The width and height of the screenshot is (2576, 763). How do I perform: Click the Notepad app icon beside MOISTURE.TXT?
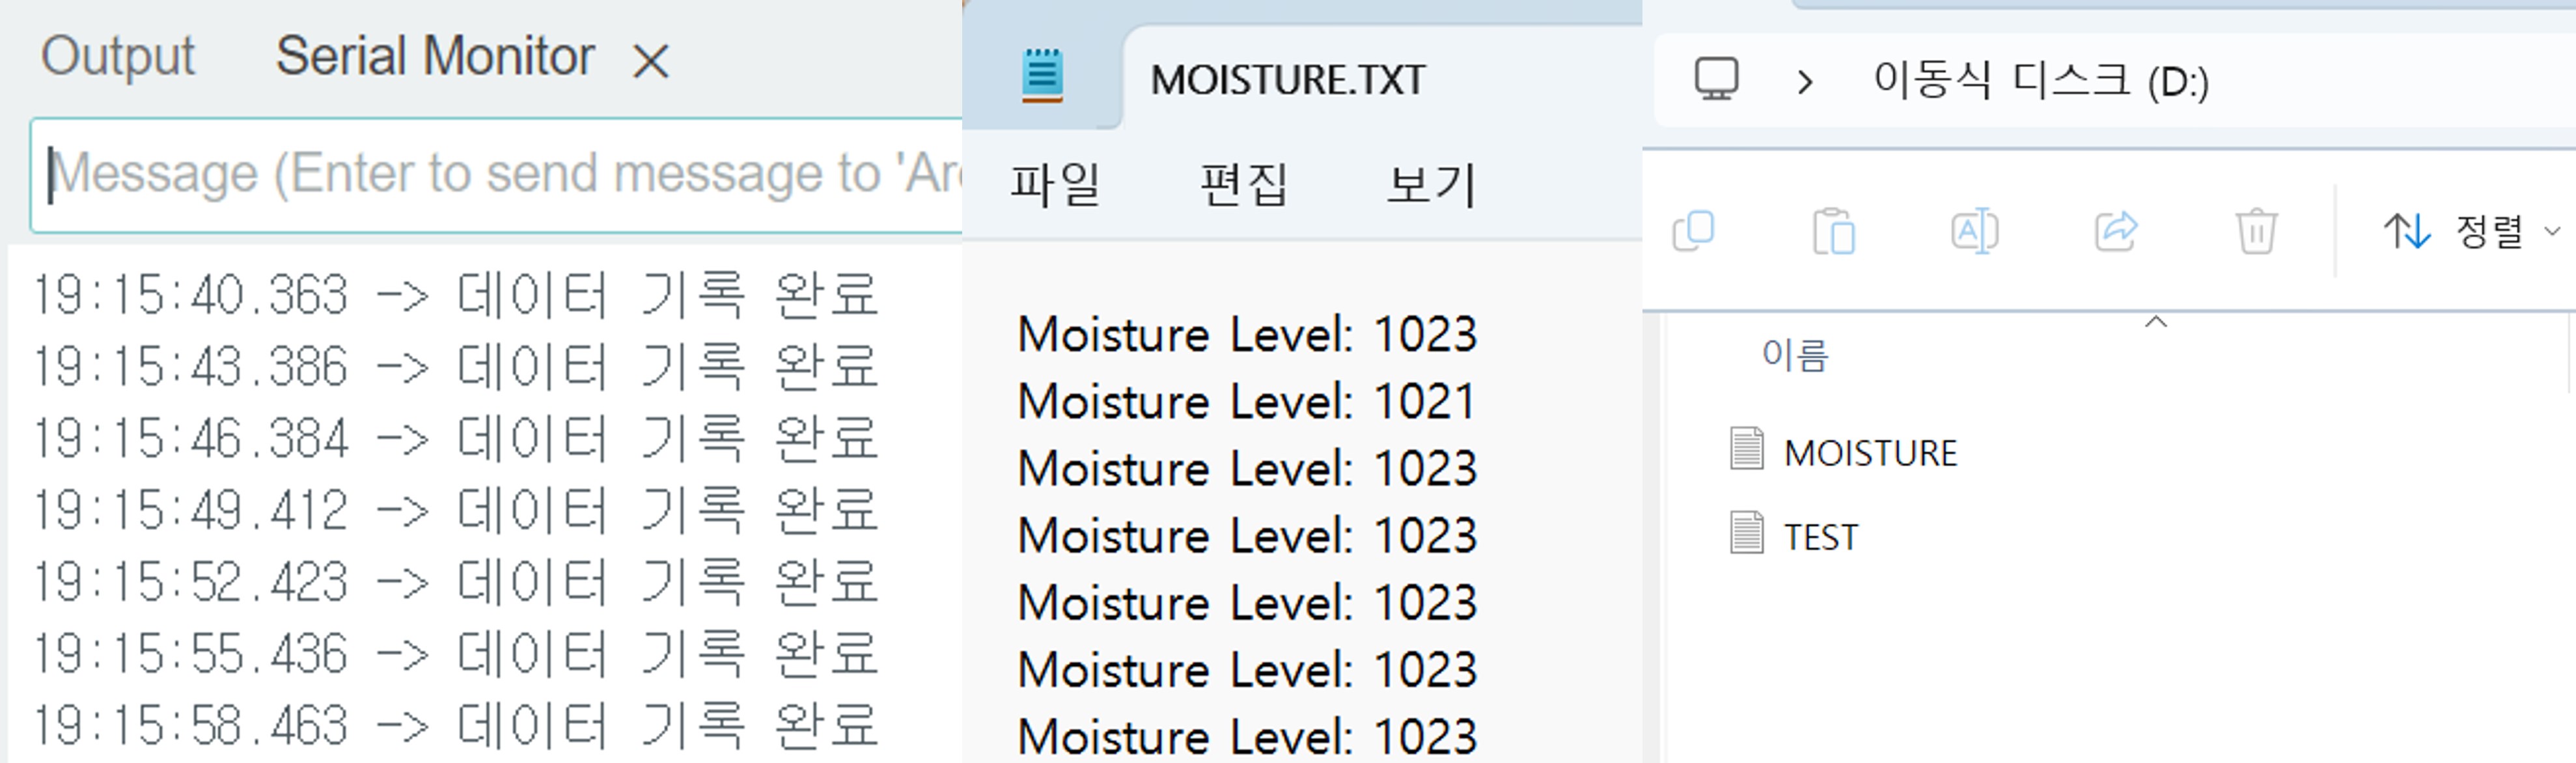[x=1042, y=76]
